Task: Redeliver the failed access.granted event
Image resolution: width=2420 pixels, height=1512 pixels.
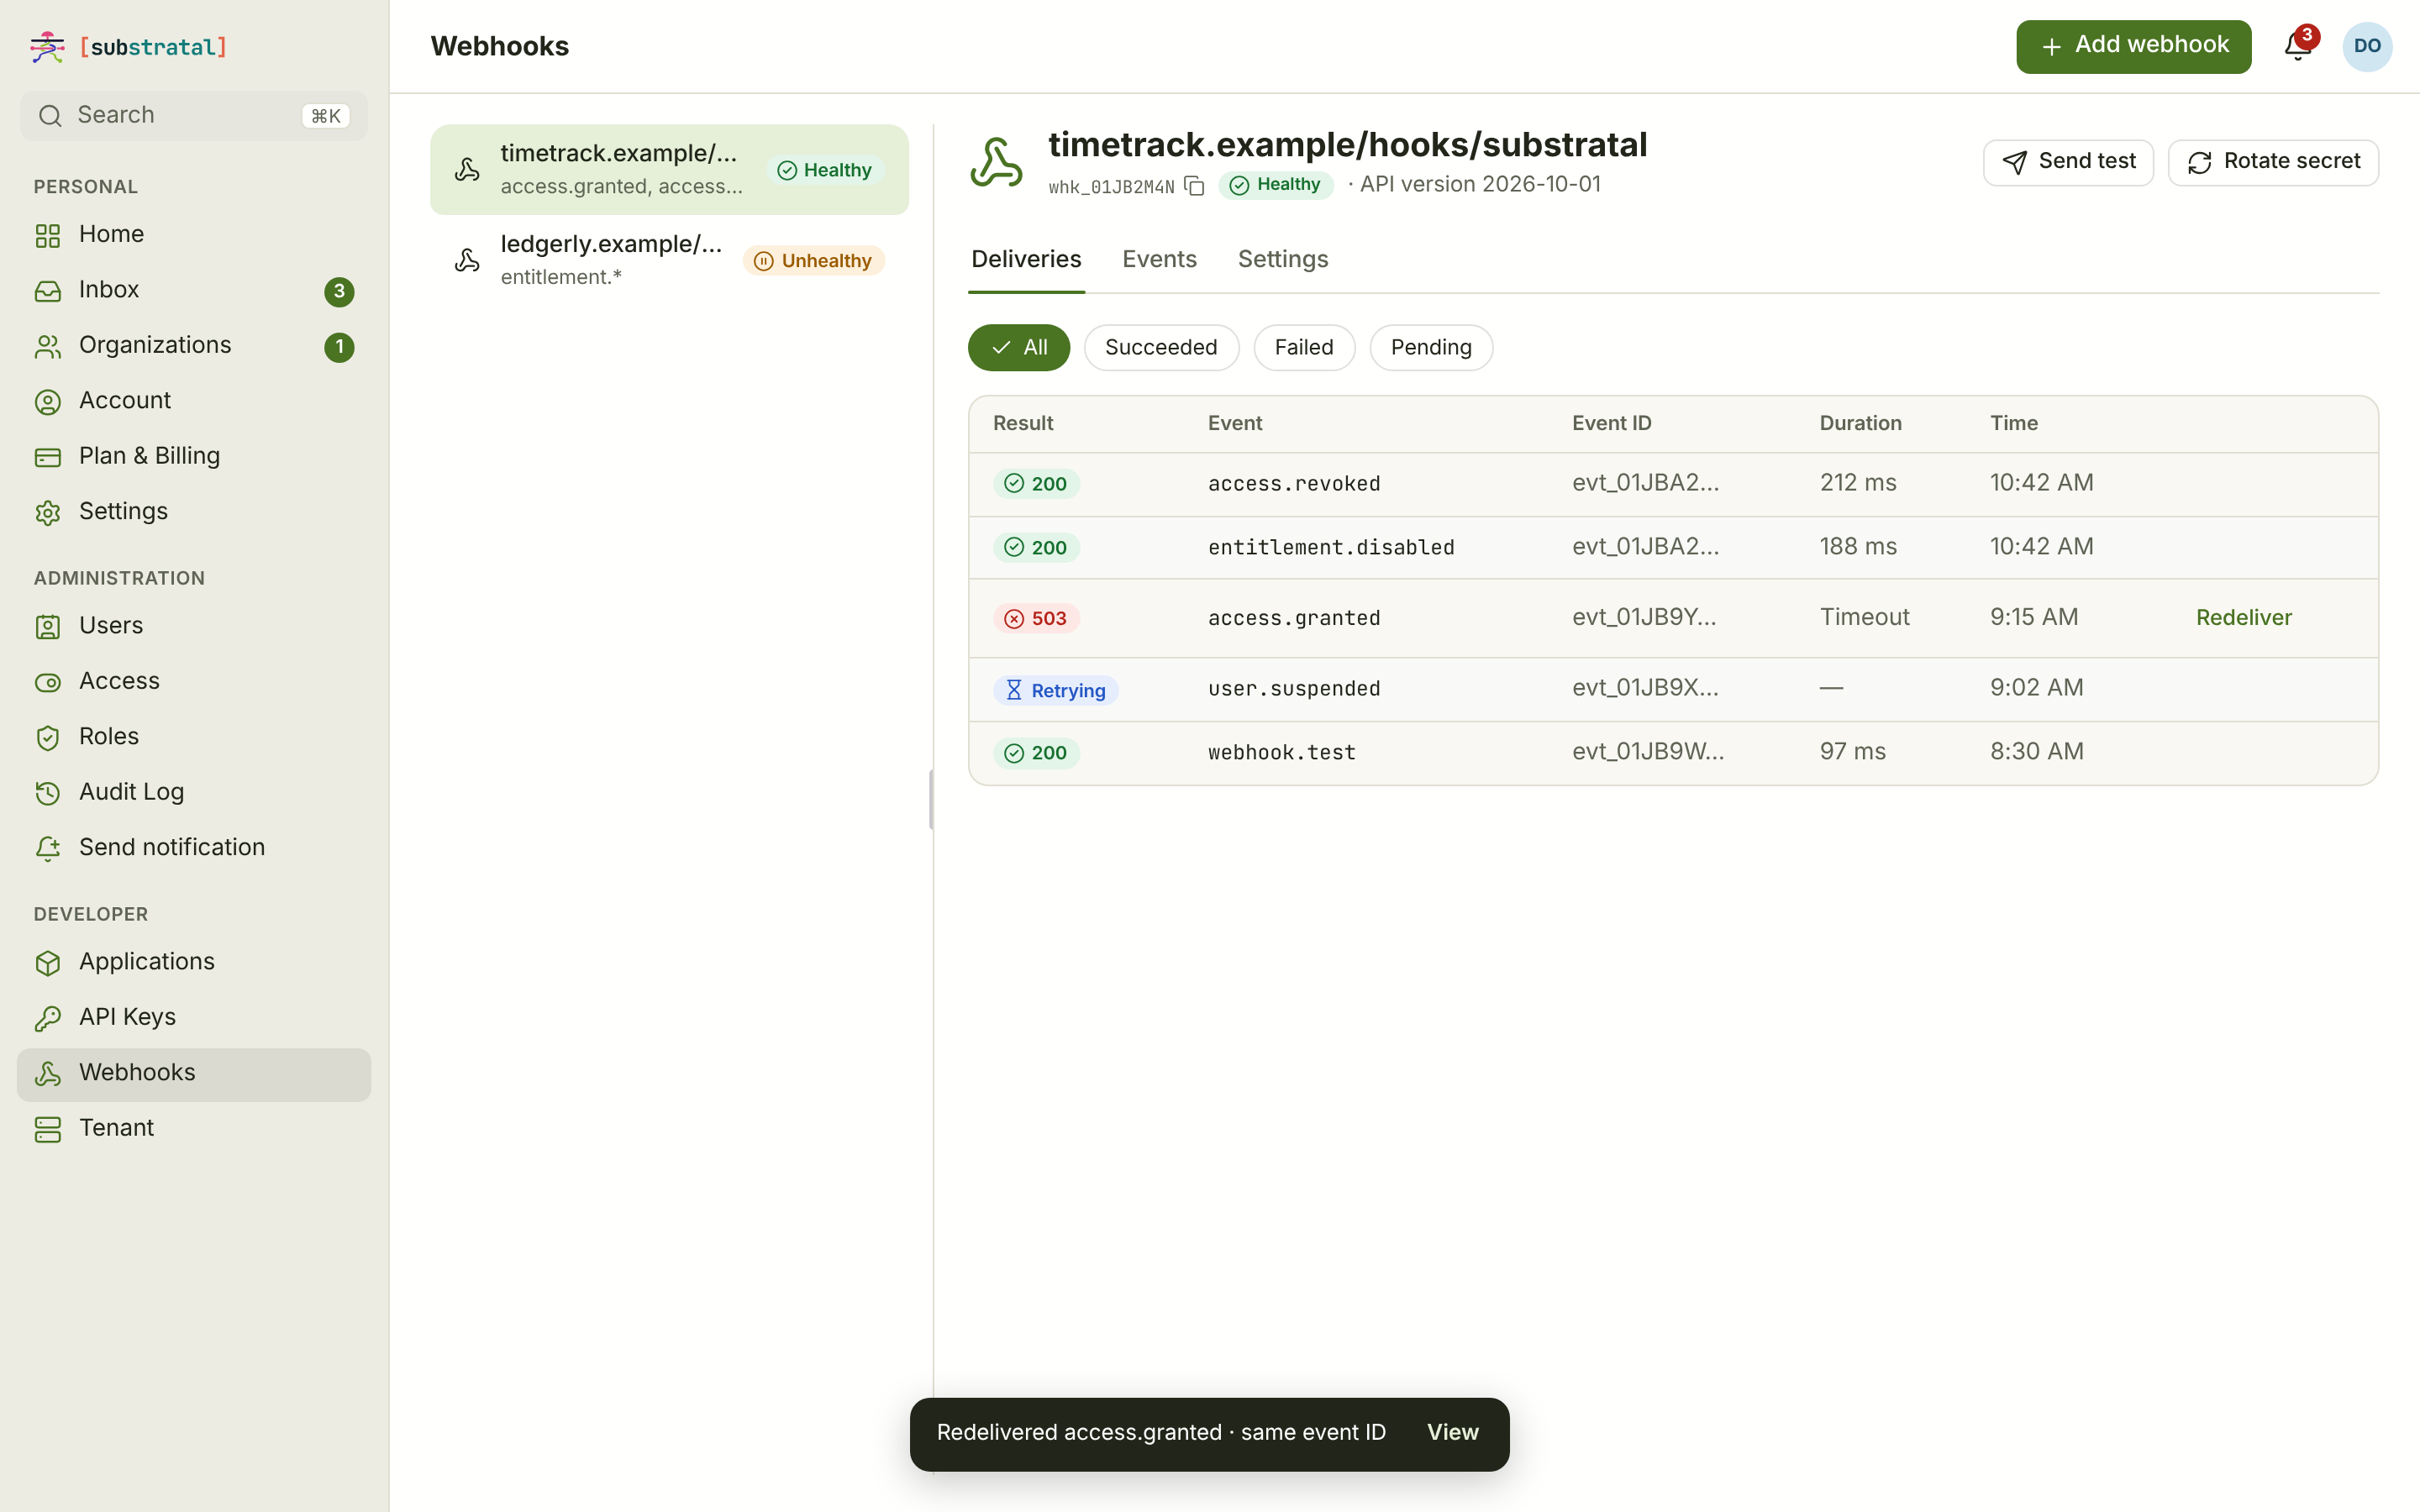Action: 2243,618
